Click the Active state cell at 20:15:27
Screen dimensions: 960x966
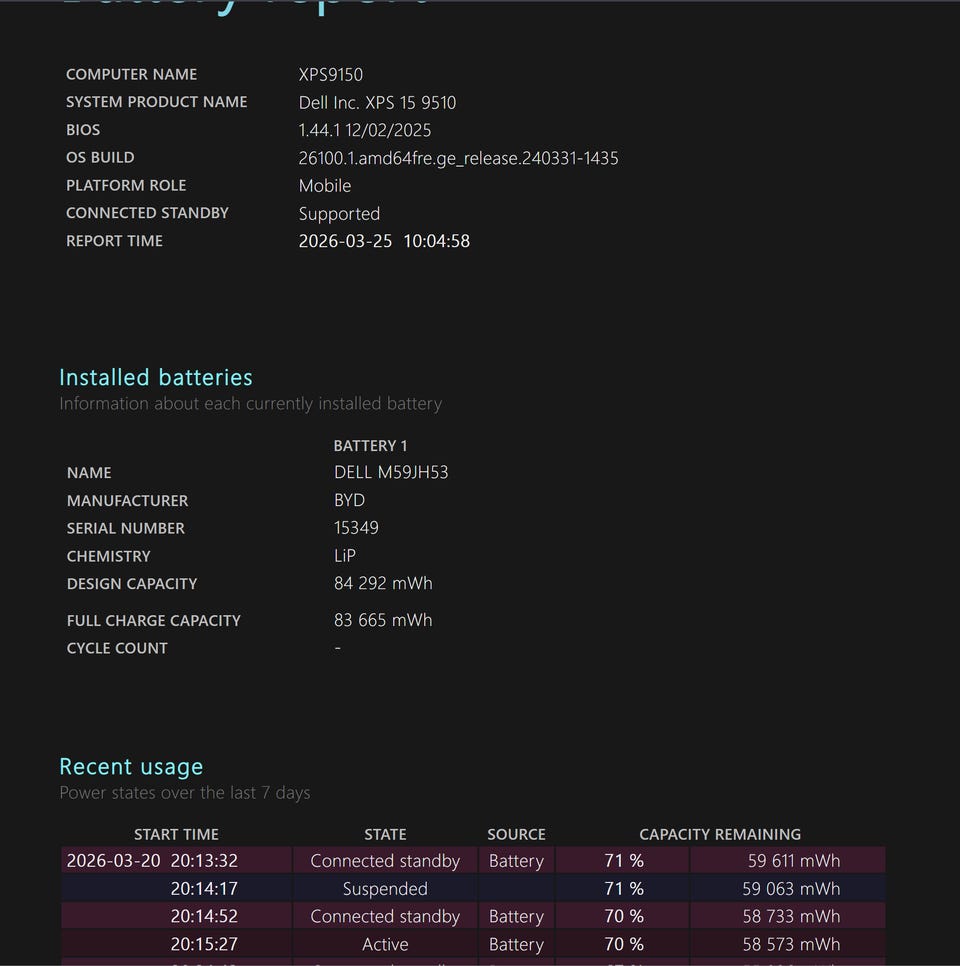[385, 944]
